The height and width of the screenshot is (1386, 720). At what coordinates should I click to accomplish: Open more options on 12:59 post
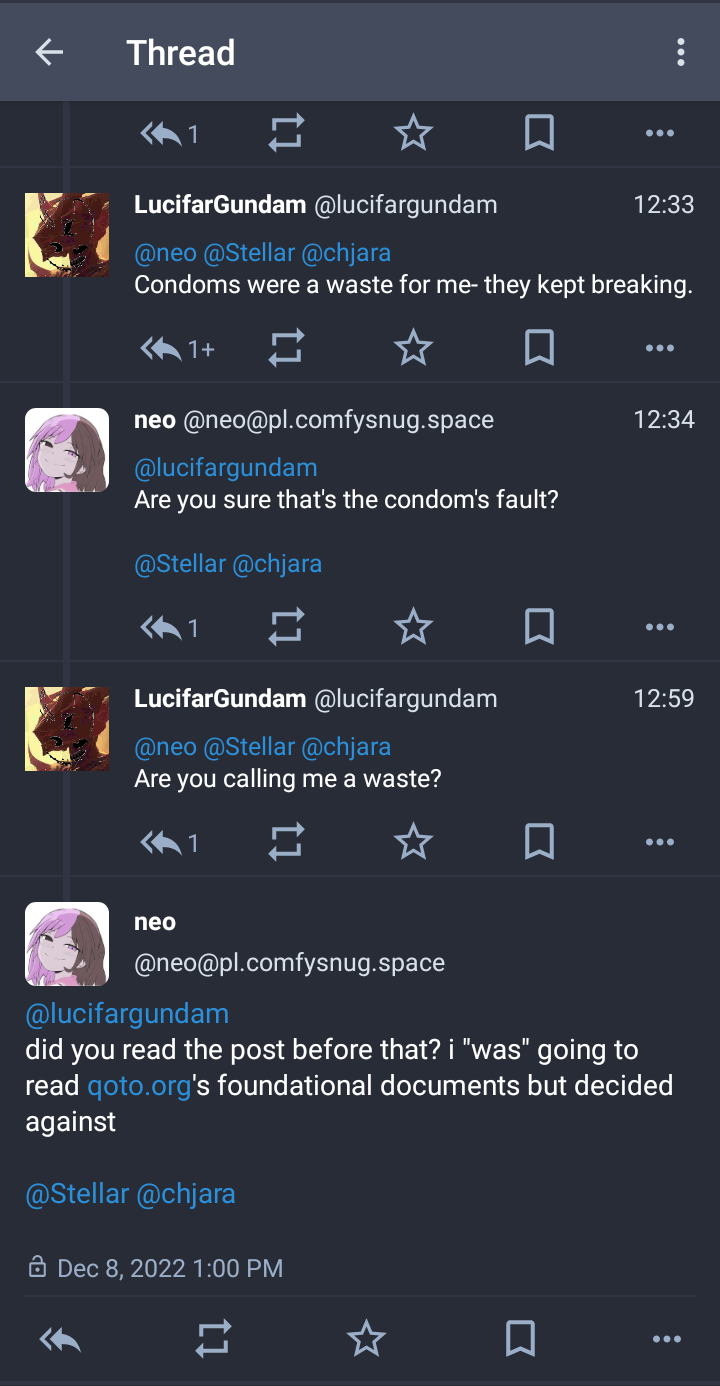point(659,843)
